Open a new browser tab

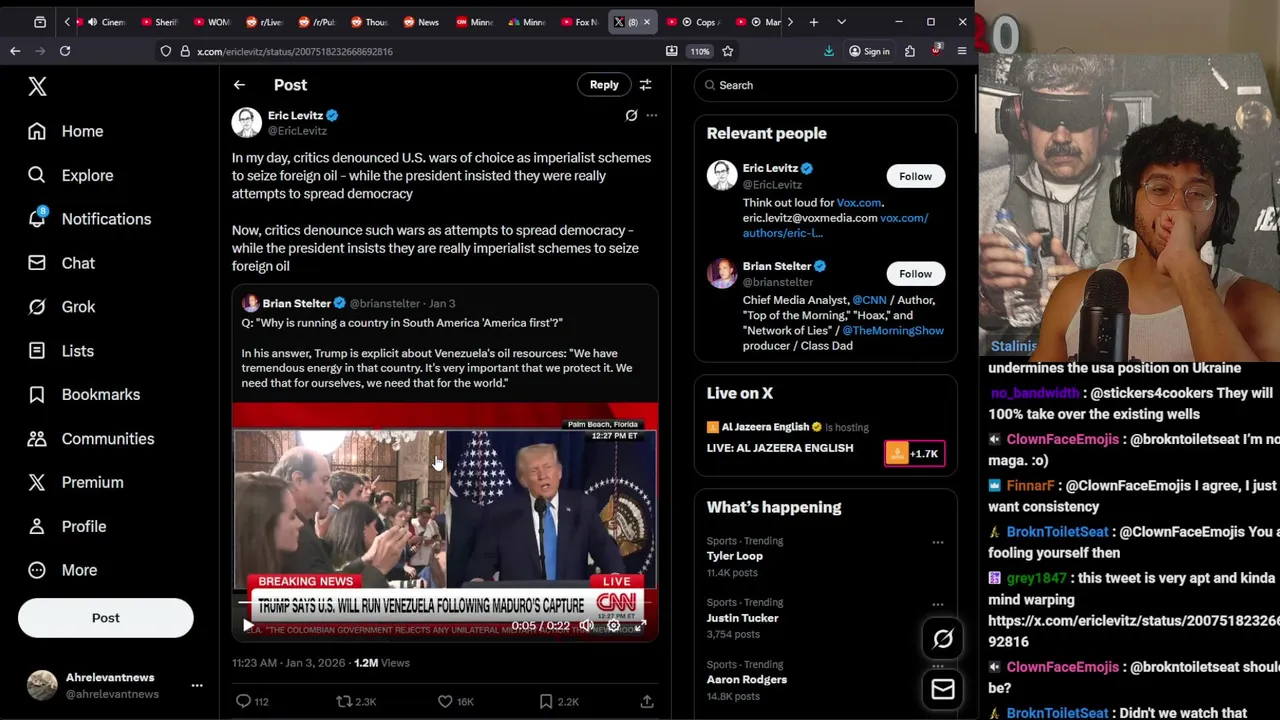pos(814,22)
